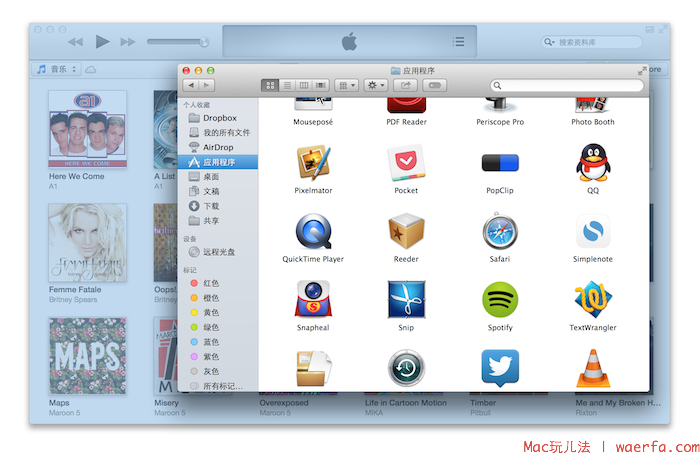Switch Finder to icon view

tap(270, 85)
